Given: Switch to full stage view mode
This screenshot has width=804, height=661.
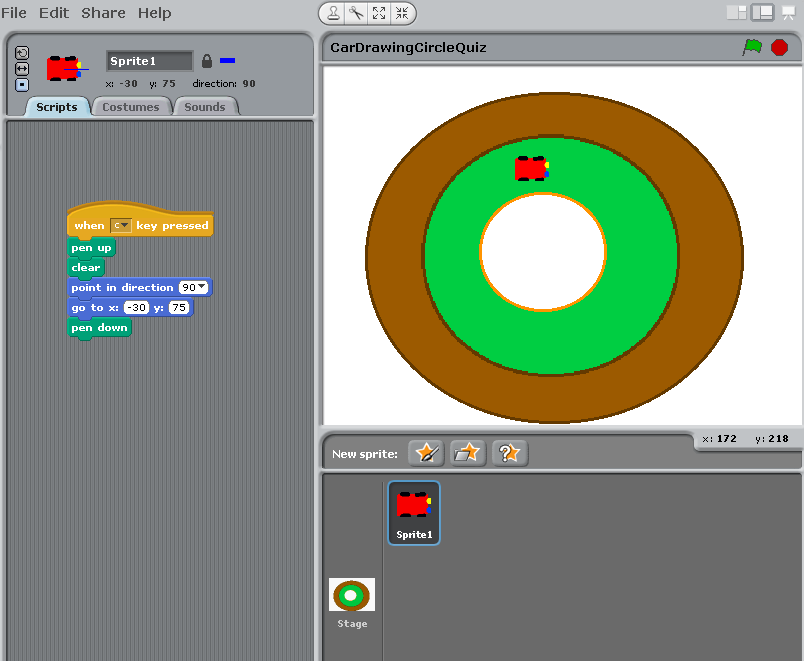Looking at the screenshot, I should coord(762,13).
